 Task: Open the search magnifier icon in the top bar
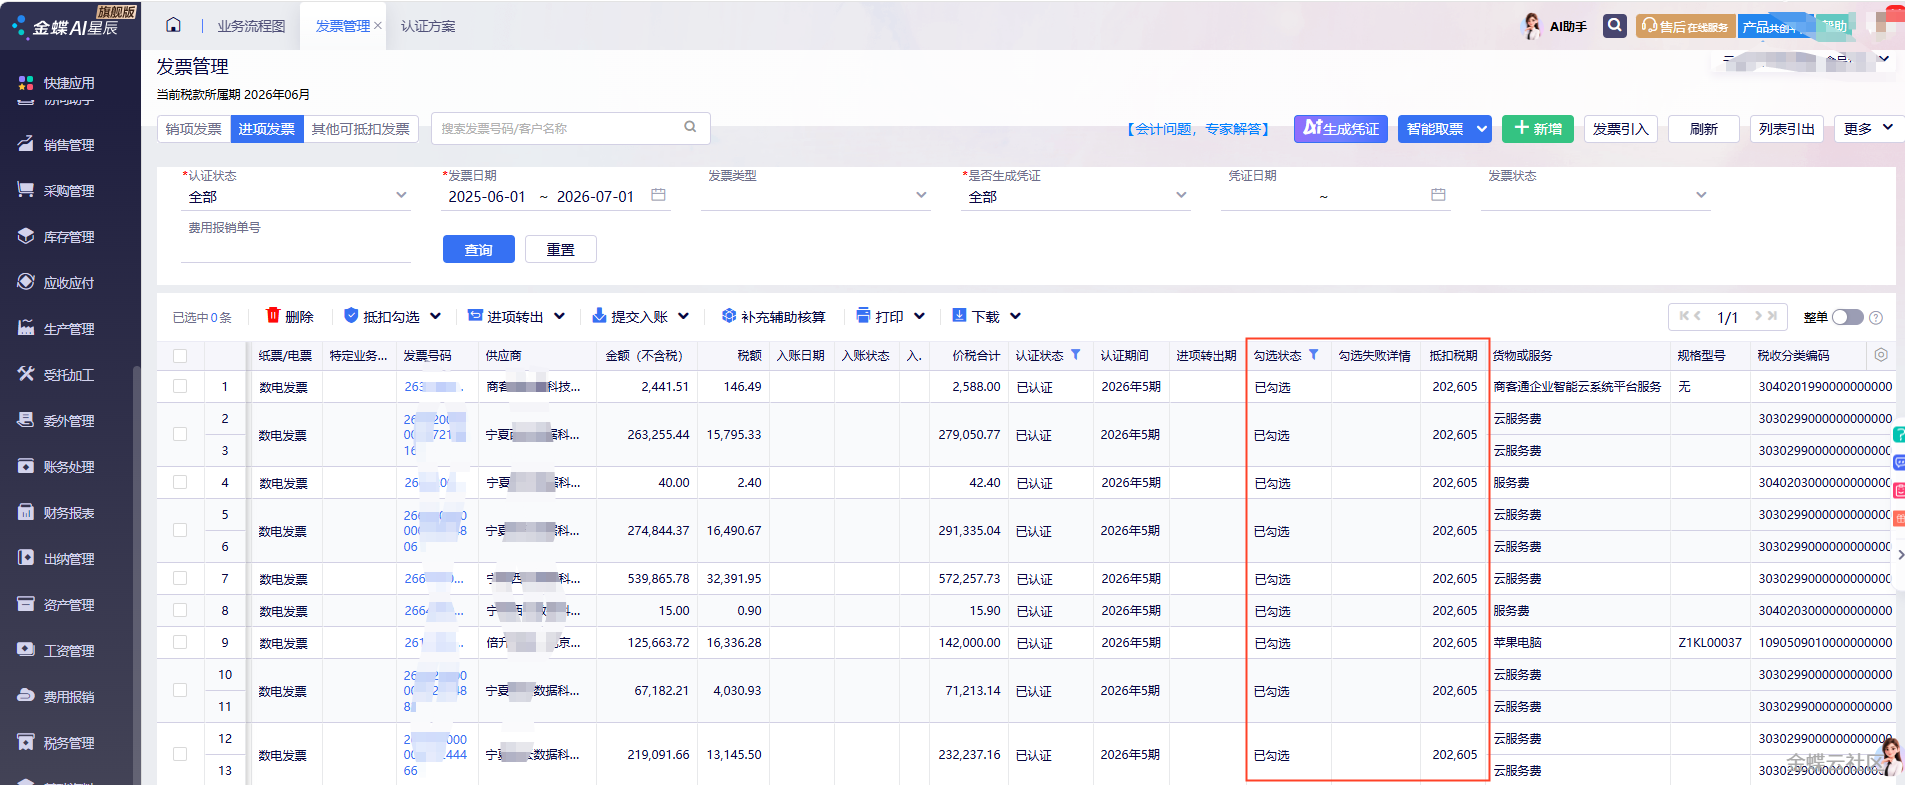pos(1614,25)
